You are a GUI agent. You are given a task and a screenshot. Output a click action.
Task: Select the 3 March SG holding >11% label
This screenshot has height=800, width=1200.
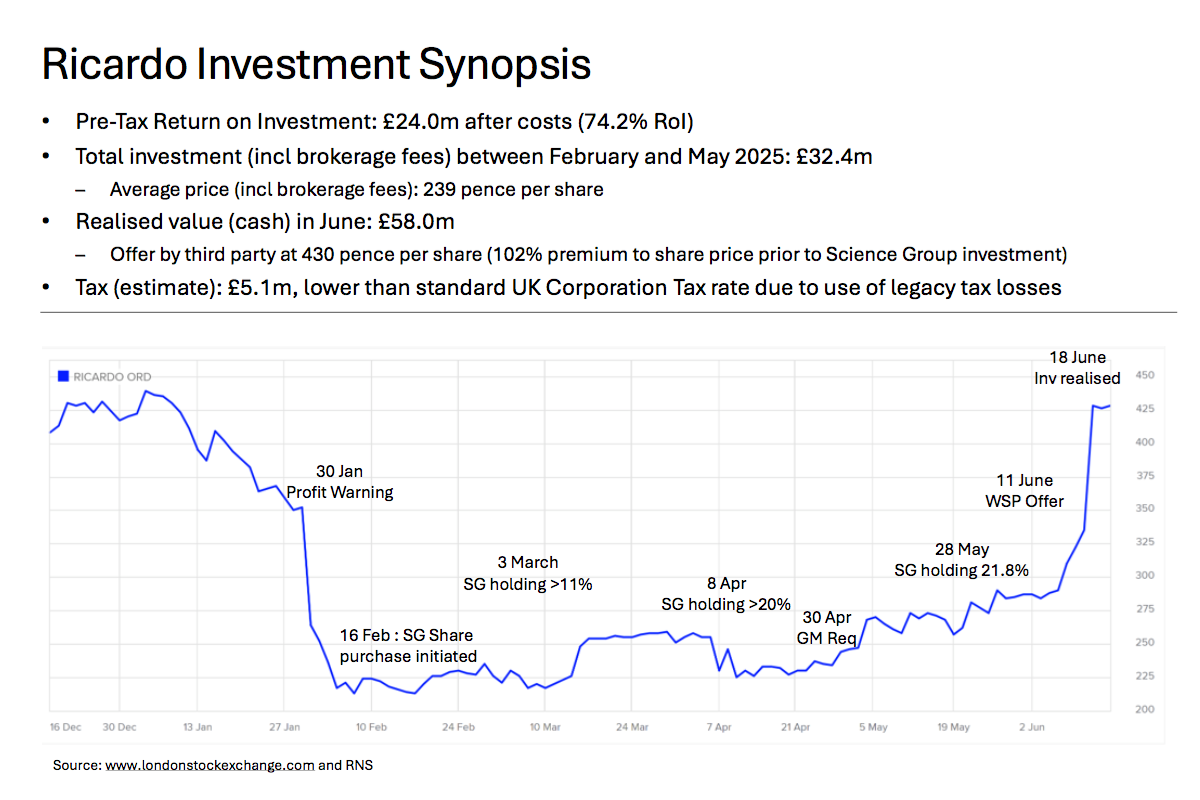(527, 573)
